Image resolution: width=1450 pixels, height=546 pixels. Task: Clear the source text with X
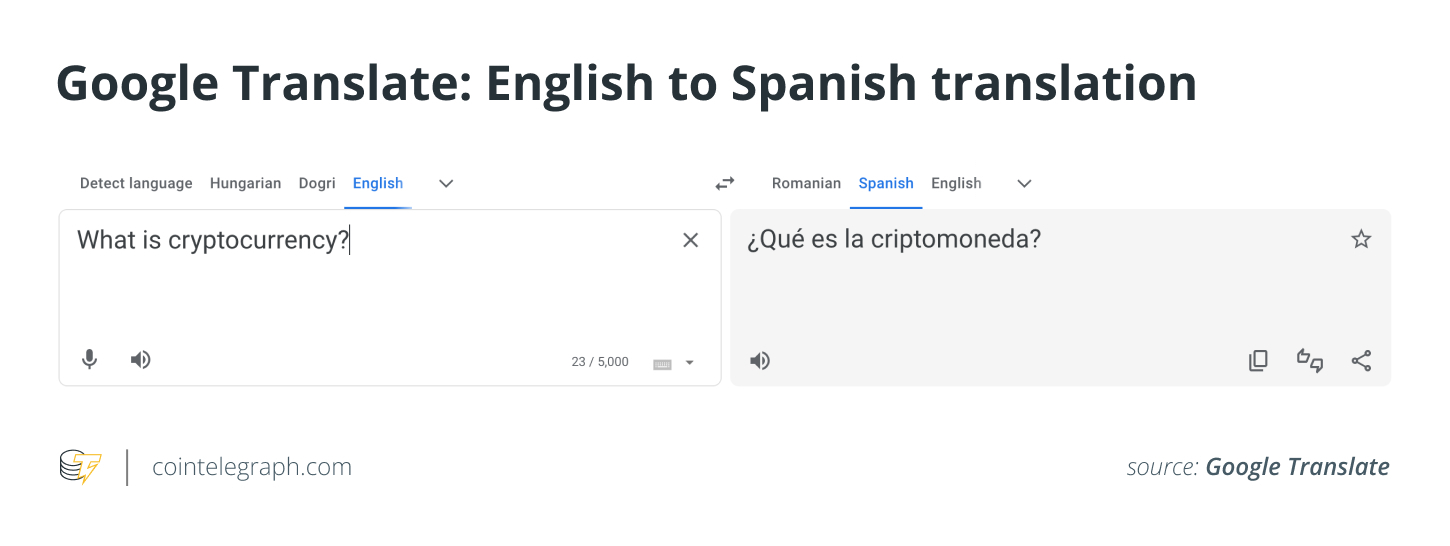pyautogui.click(x=690, y=240)
